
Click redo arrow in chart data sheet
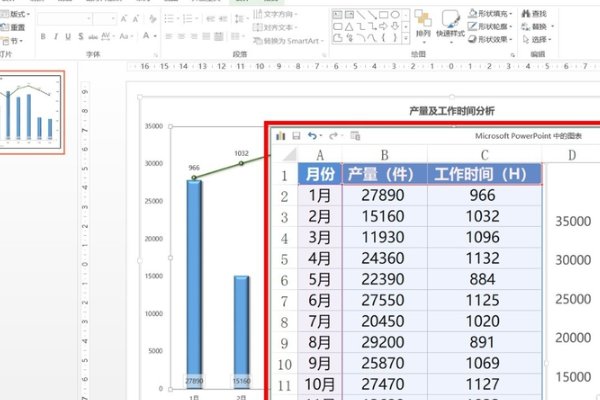pyautogui.click(x=334, y=136)
